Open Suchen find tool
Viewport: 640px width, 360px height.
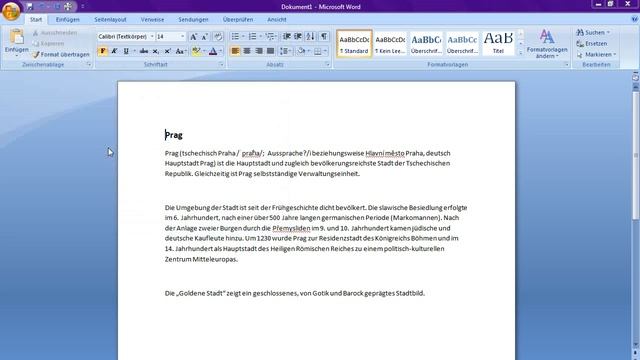(592, 32)
